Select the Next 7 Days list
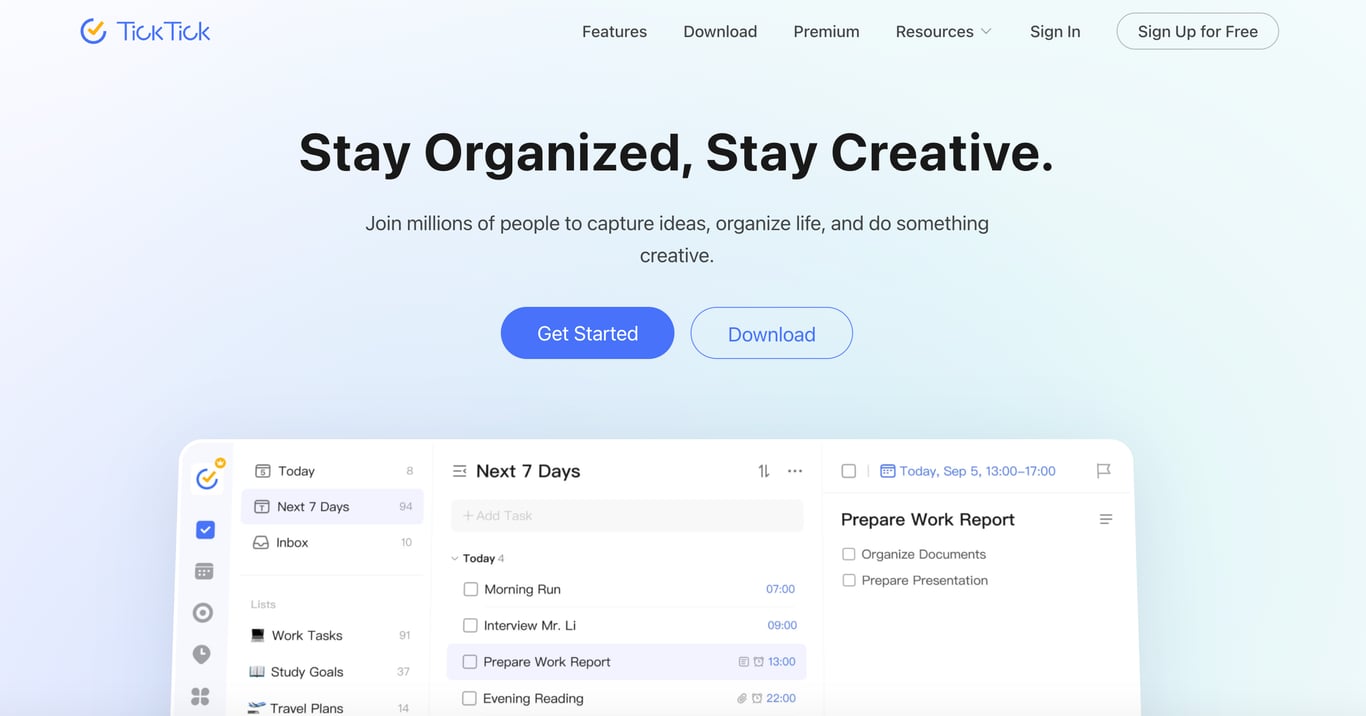Viewport: 1366px width, 716px height. click(332, 507)
